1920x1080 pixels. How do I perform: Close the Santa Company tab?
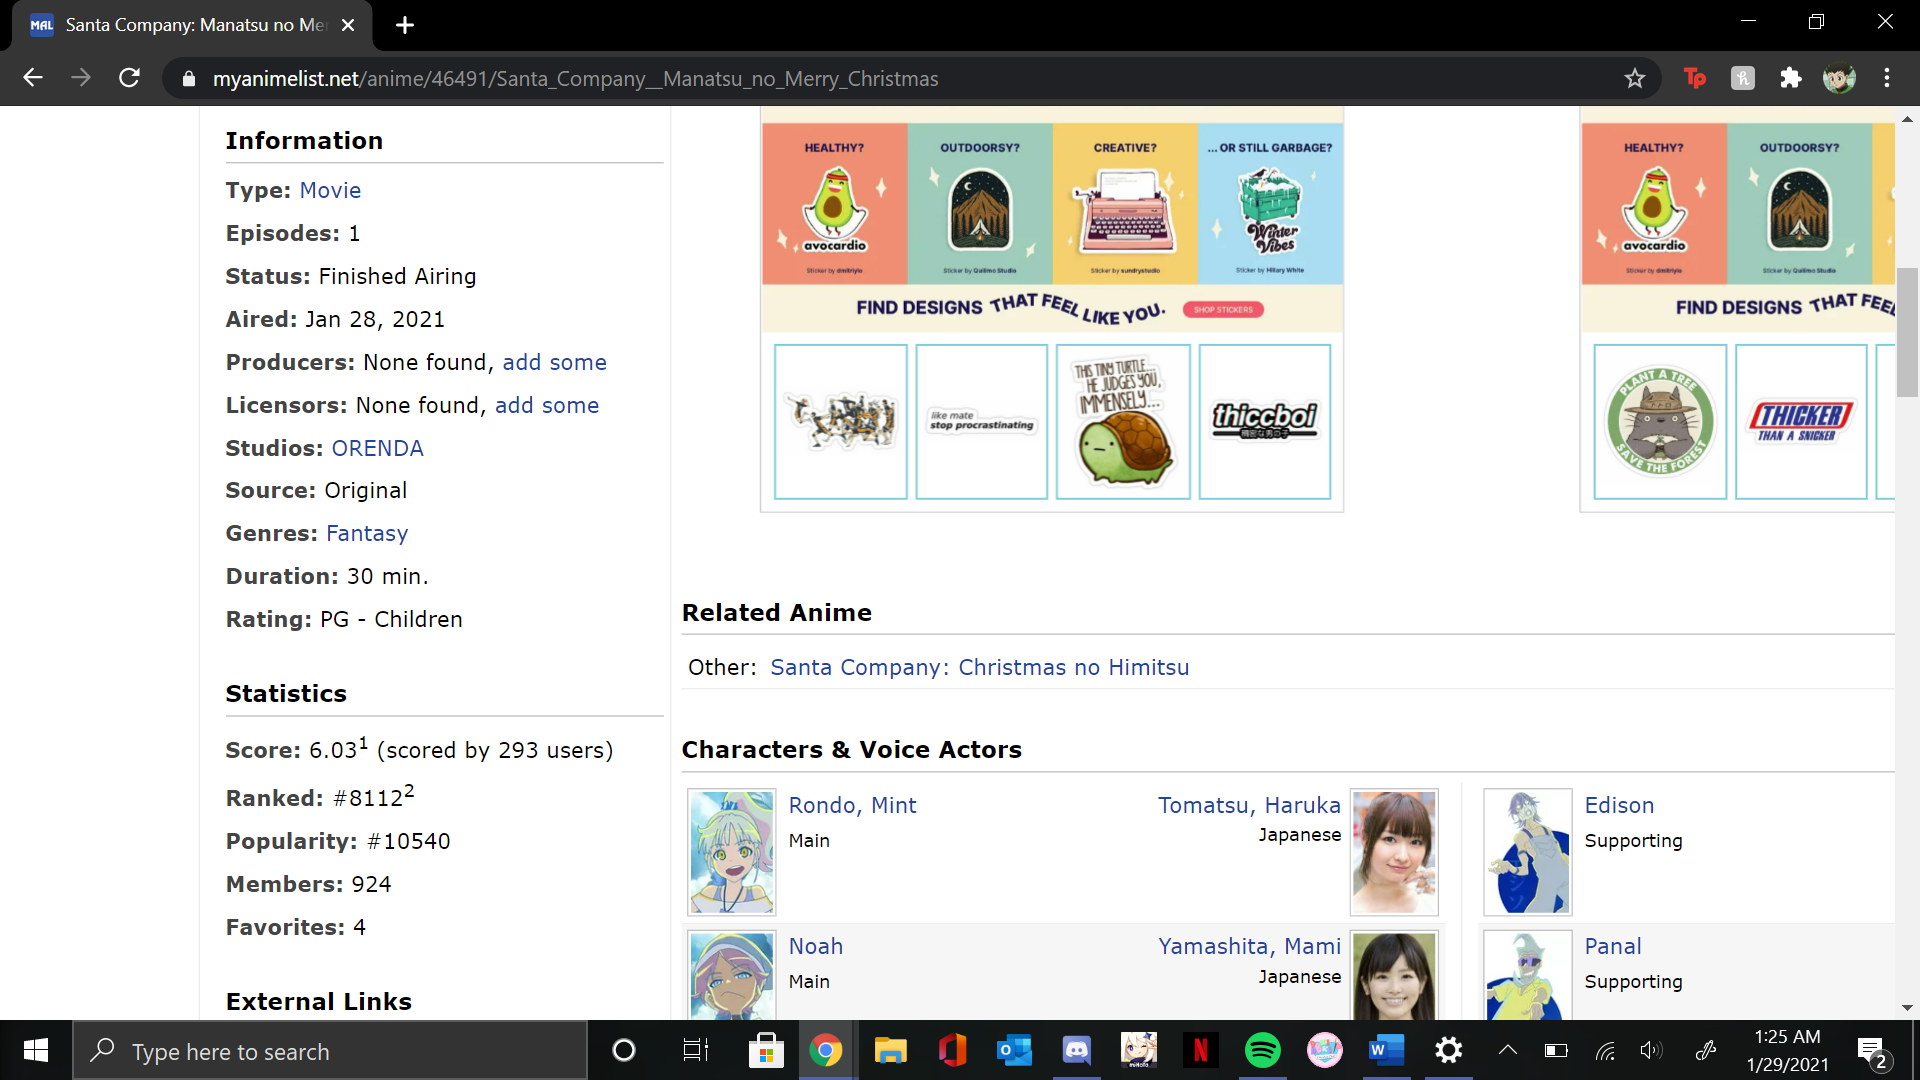348,25
